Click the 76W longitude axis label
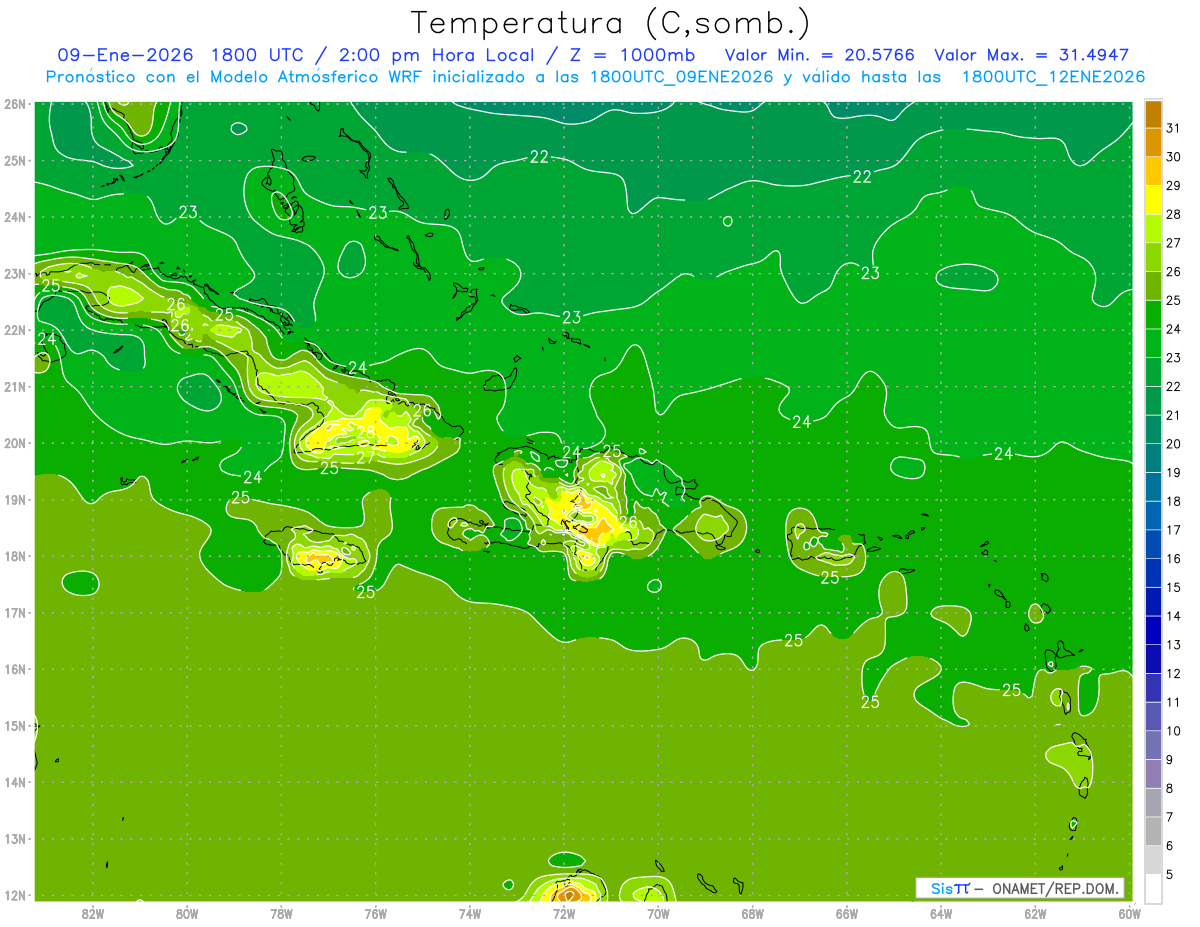The width and height of the screenshot is (1200, 927). point(376,913)
